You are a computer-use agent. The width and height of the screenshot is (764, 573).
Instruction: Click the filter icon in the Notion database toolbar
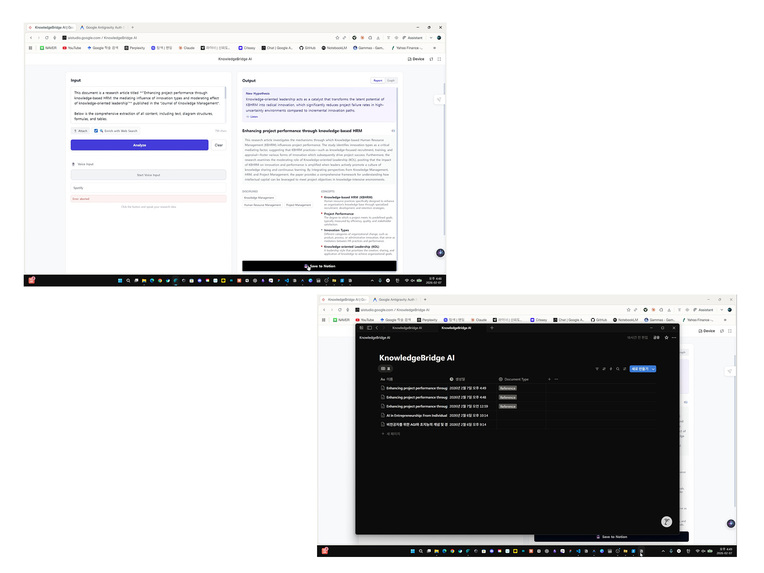point(597,369)
